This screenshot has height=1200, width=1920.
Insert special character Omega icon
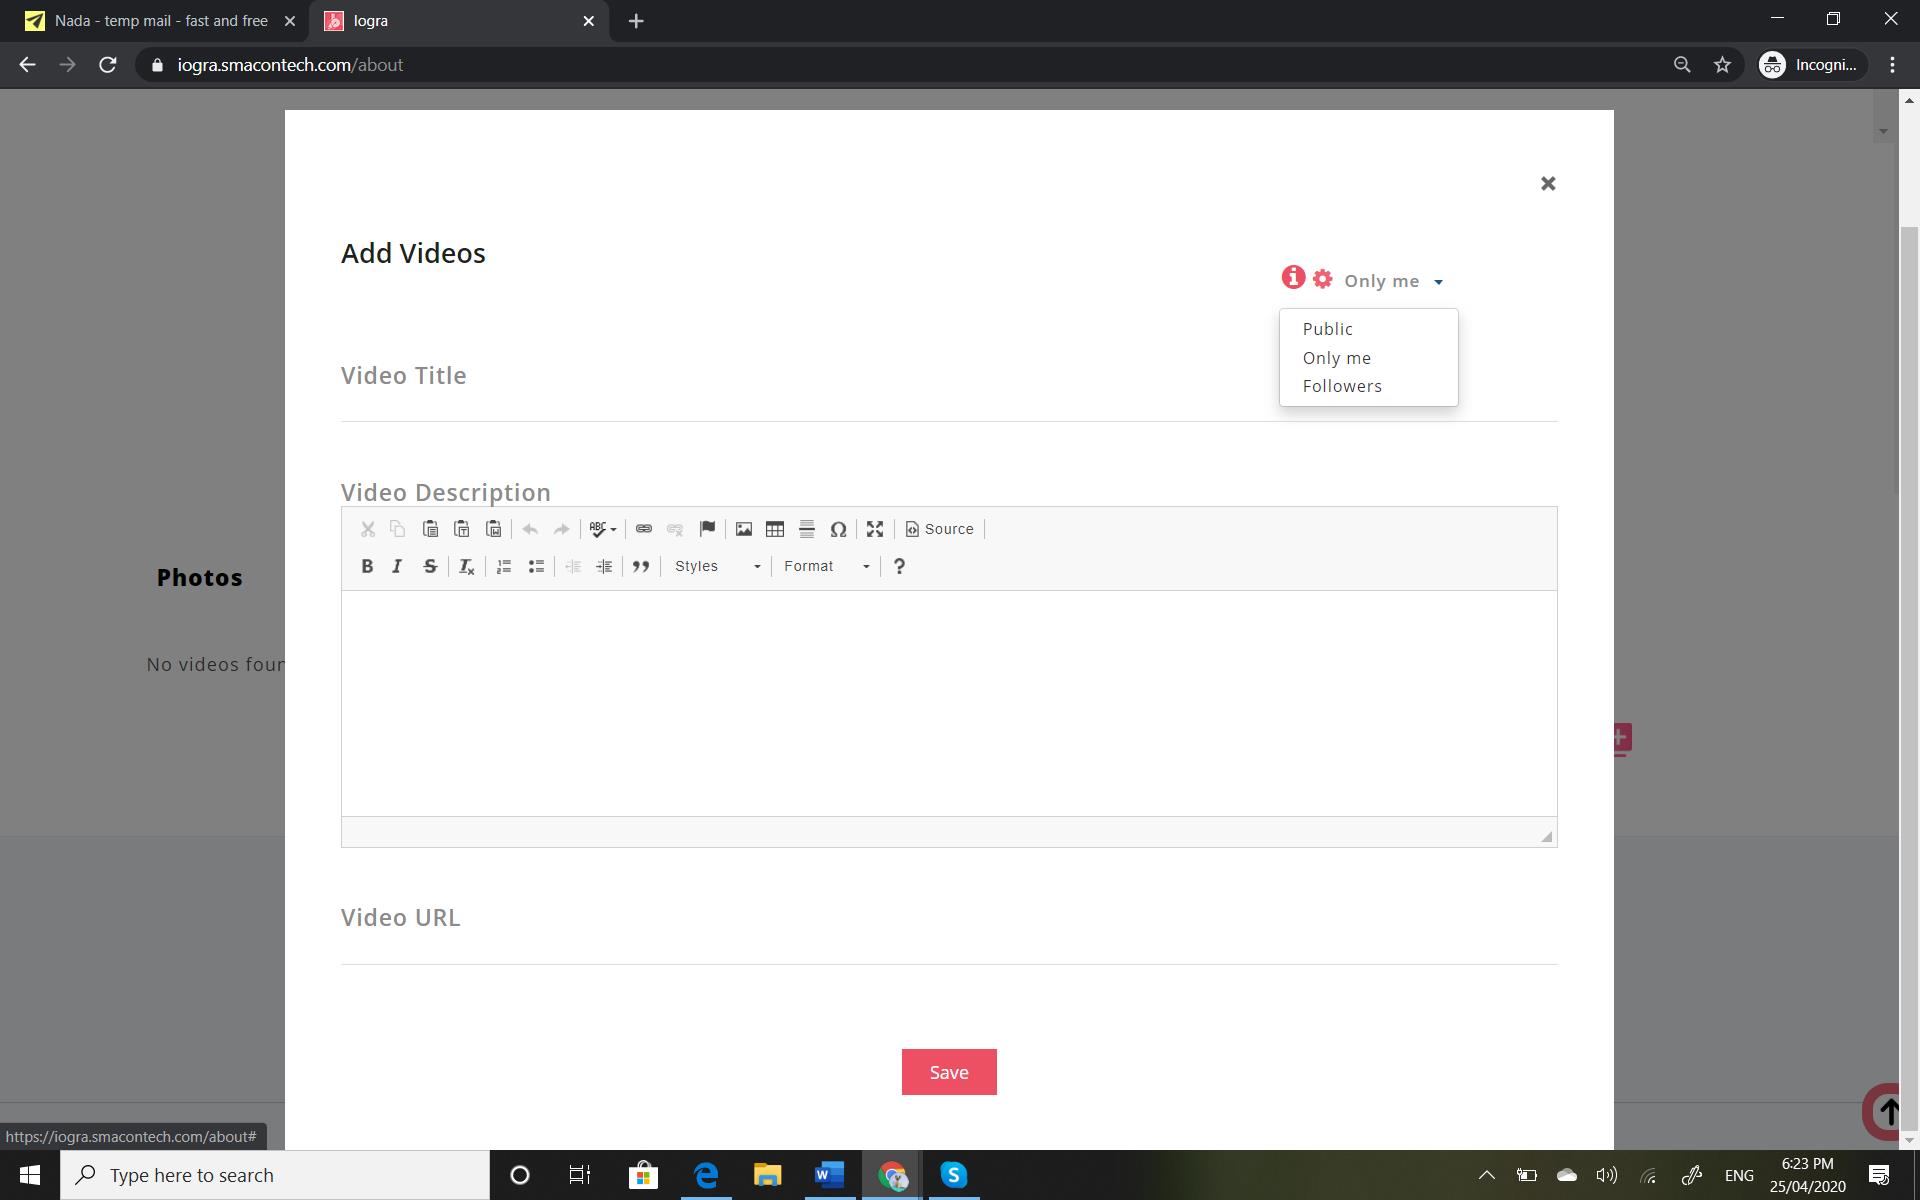838,529
